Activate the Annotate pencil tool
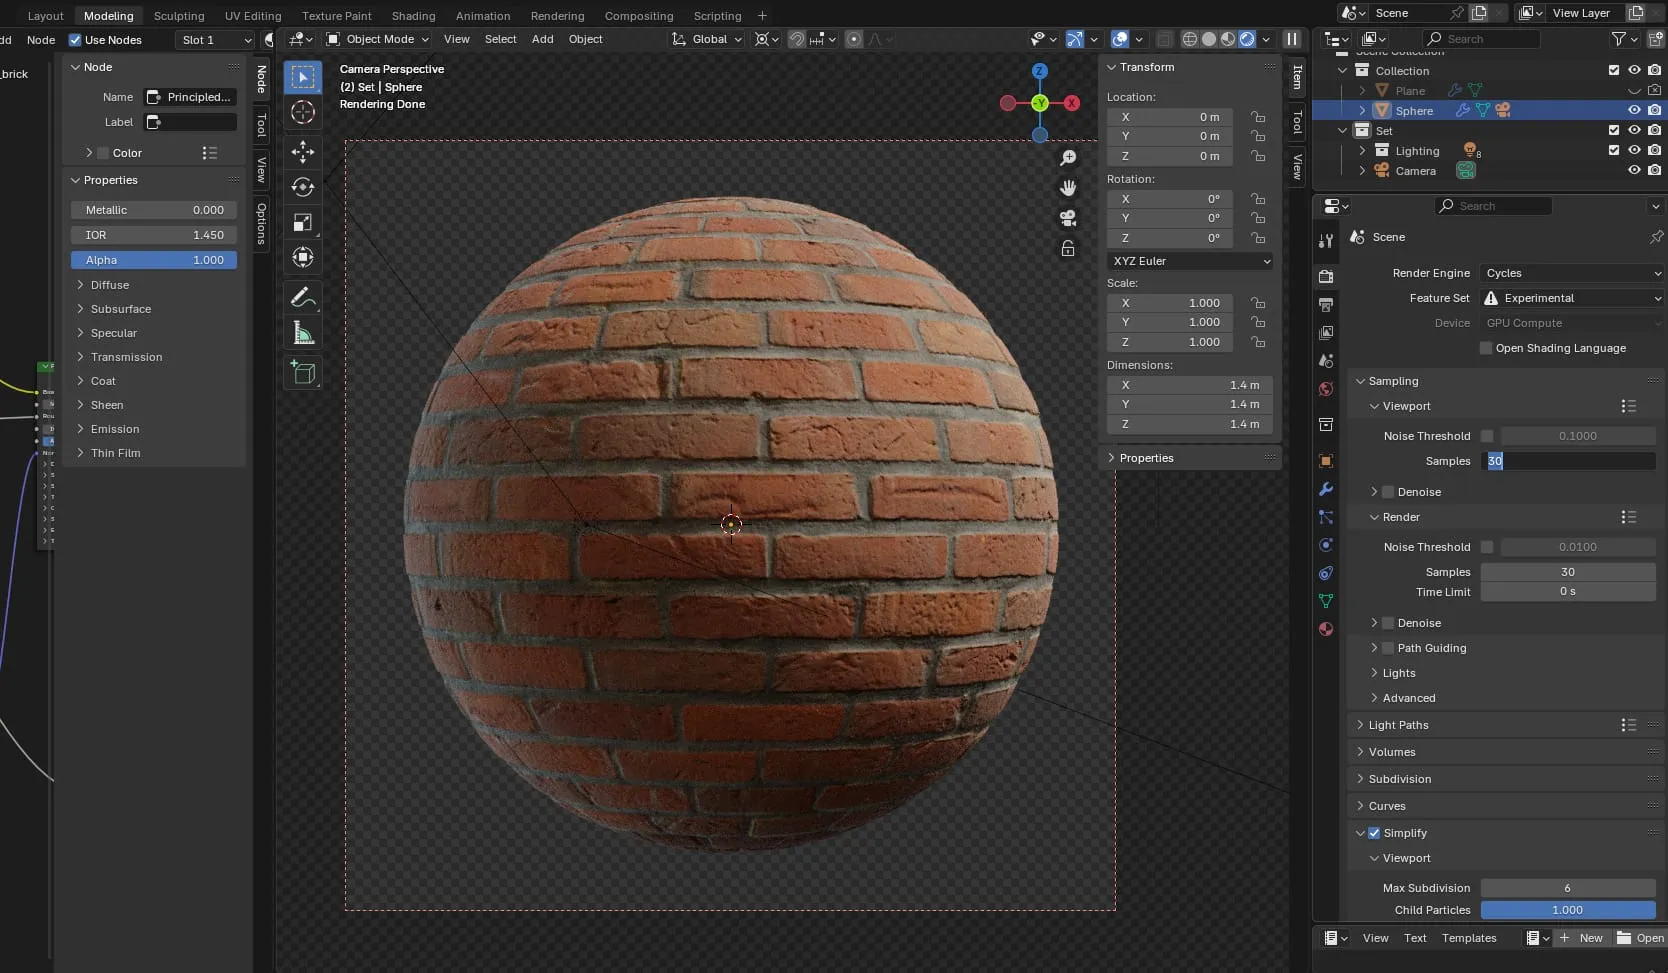The image size is (1668, 973). tap(303, 297)
